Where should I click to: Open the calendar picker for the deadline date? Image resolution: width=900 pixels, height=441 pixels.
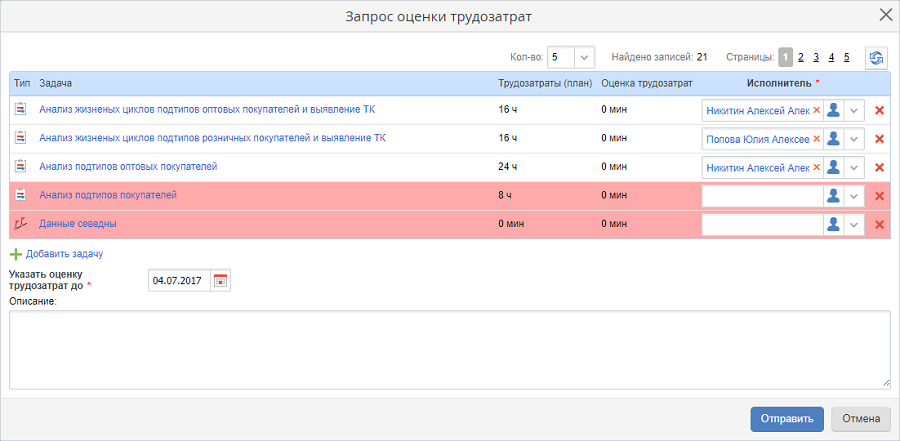221,281
